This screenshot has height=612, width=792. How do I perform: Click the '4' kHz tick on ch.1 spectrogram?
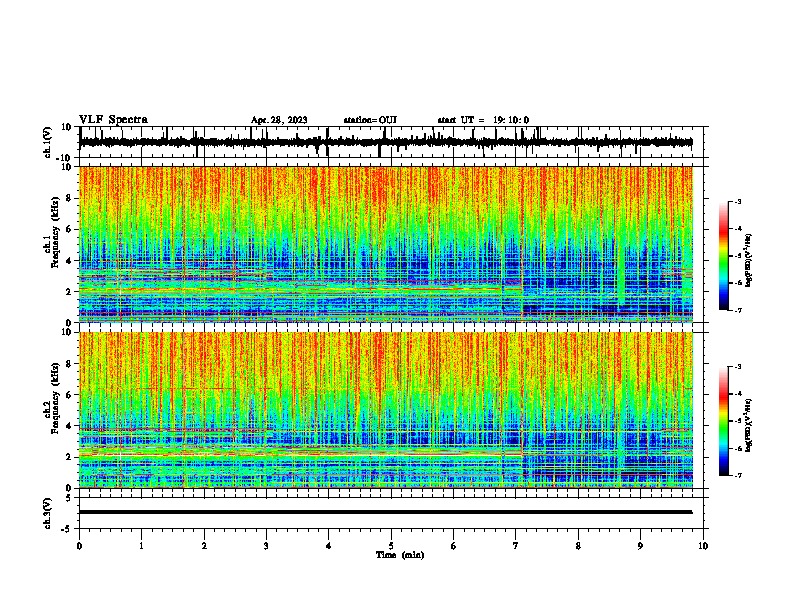pos(69,261)
